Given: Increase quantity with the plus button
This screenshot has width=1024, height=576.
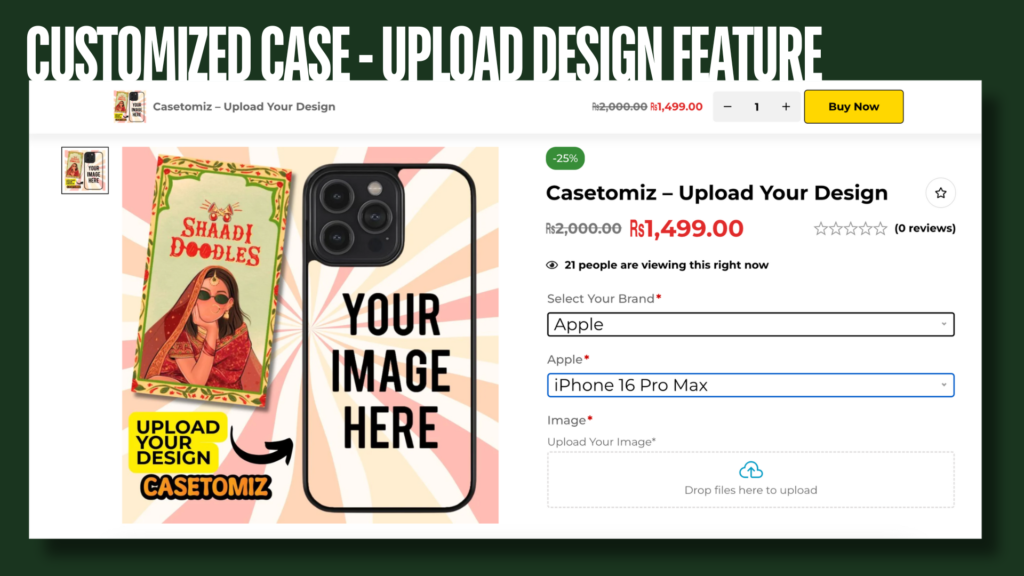Looking at the screenshot, I should tap(786, 106).
